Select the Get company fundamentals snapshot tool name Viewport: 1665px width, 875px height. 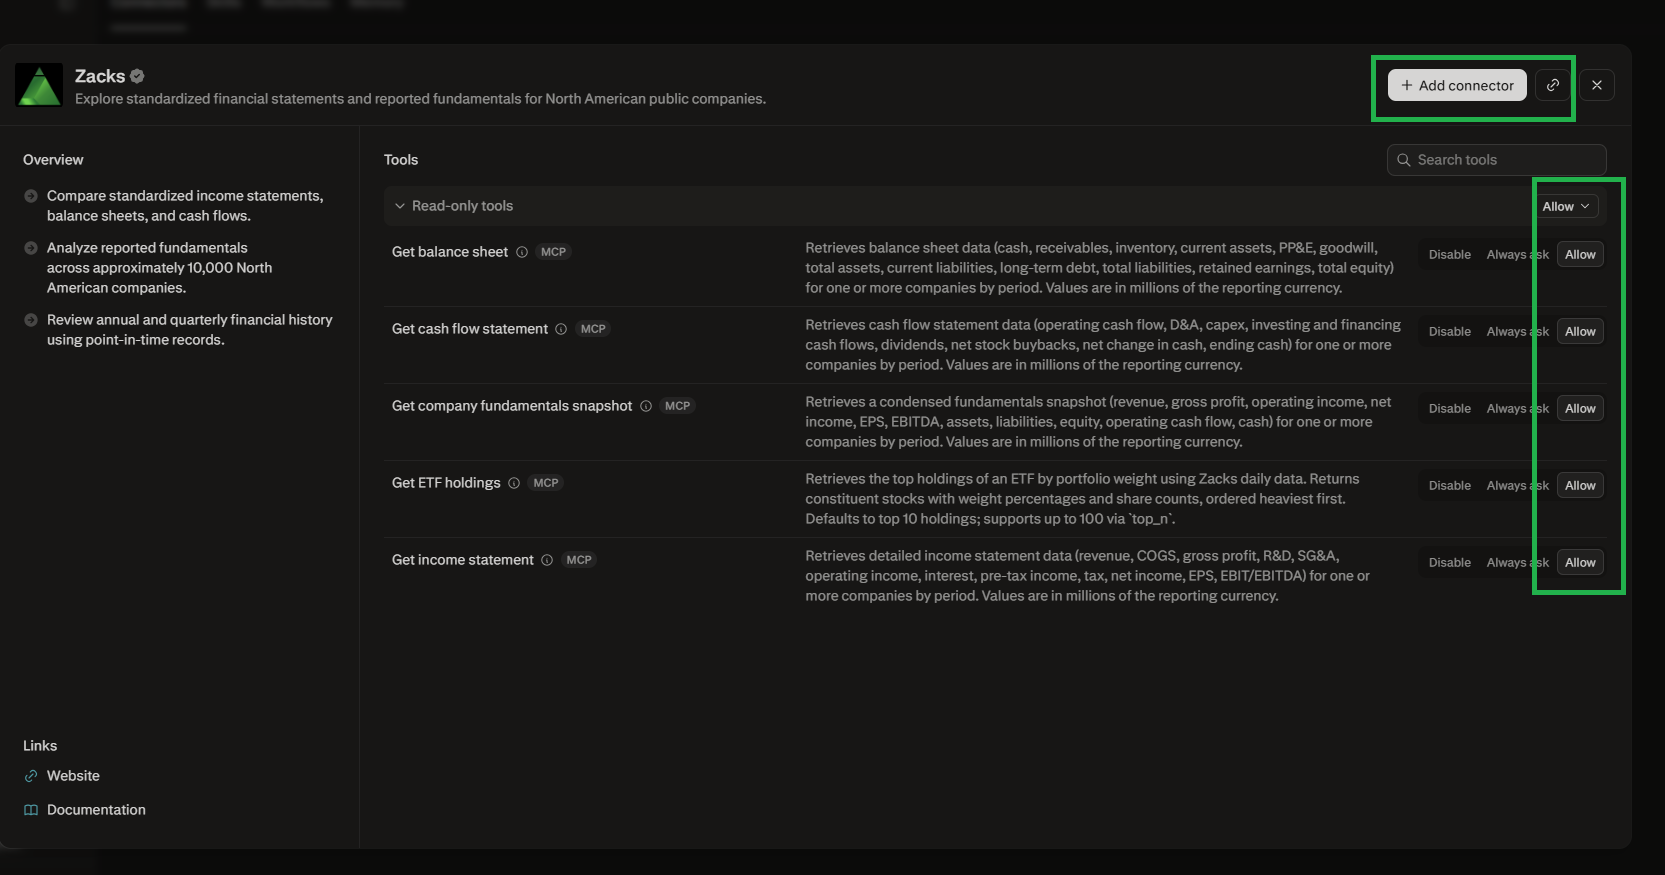512,406
